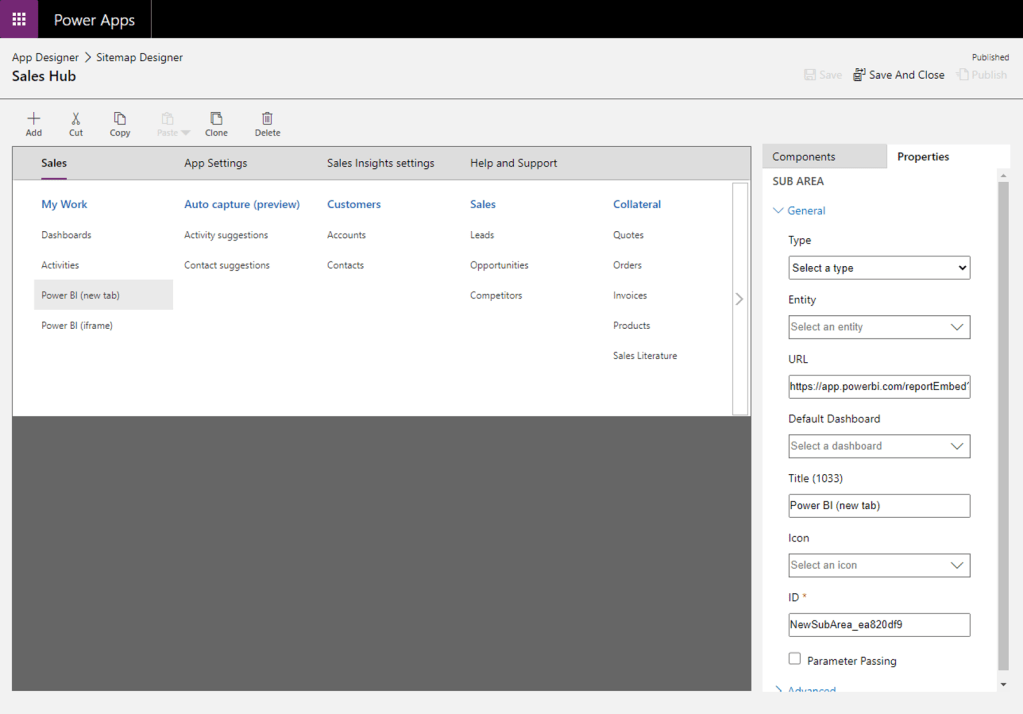Screen dimensions: 1023x714
Task: Click the Cut scissors icon
Action: pyautogui.click(x=76, y=119)
